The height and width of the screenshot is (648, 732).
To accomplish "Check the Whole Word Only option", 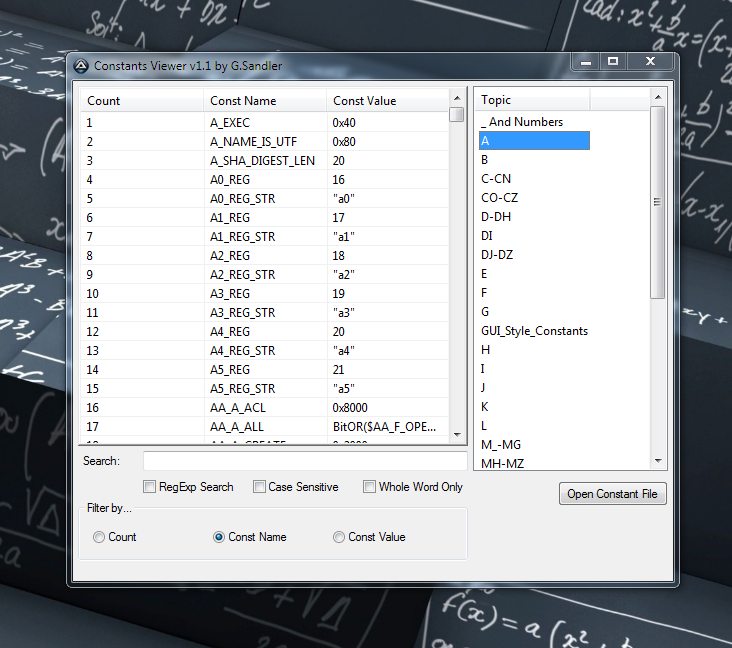I will 370,487.
